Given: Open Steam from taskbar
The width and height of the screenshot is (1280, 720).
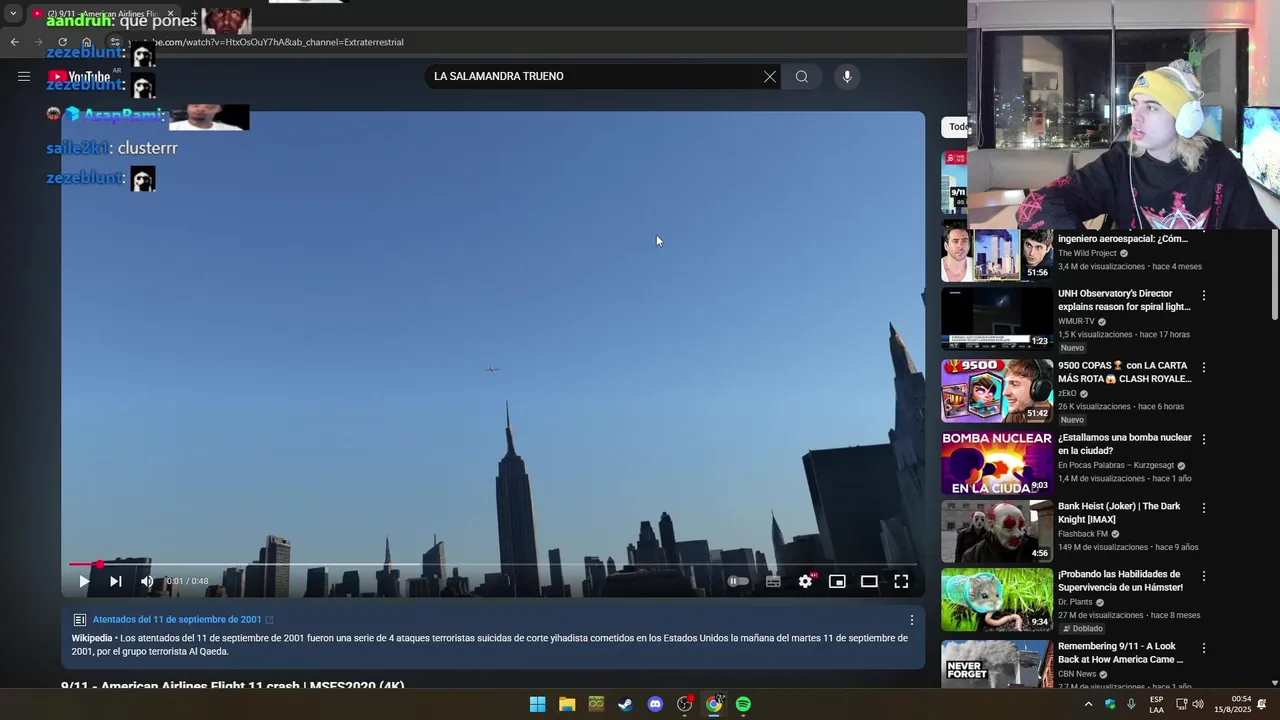Looking at the screenshot, I should [x=625, y=704].
